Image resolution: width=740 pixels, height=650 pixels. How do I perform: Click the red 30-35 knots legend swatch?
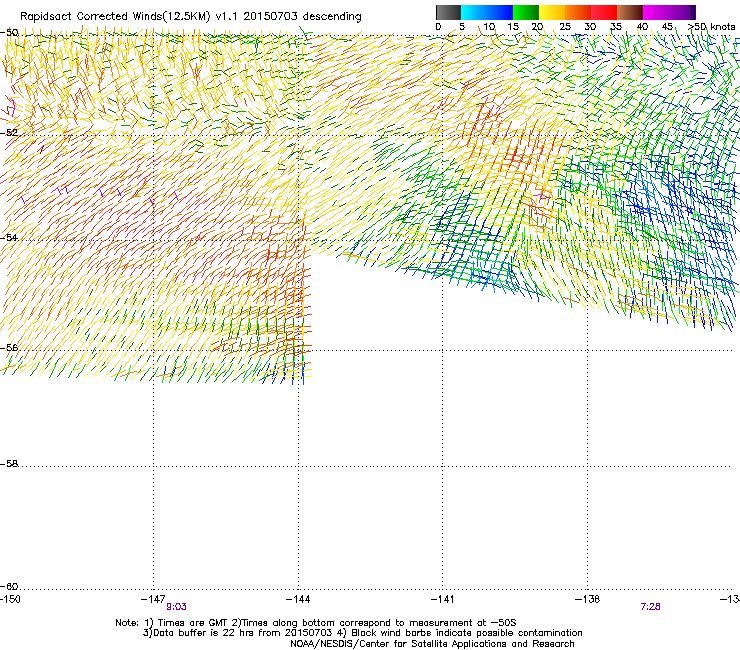[604, 12]
